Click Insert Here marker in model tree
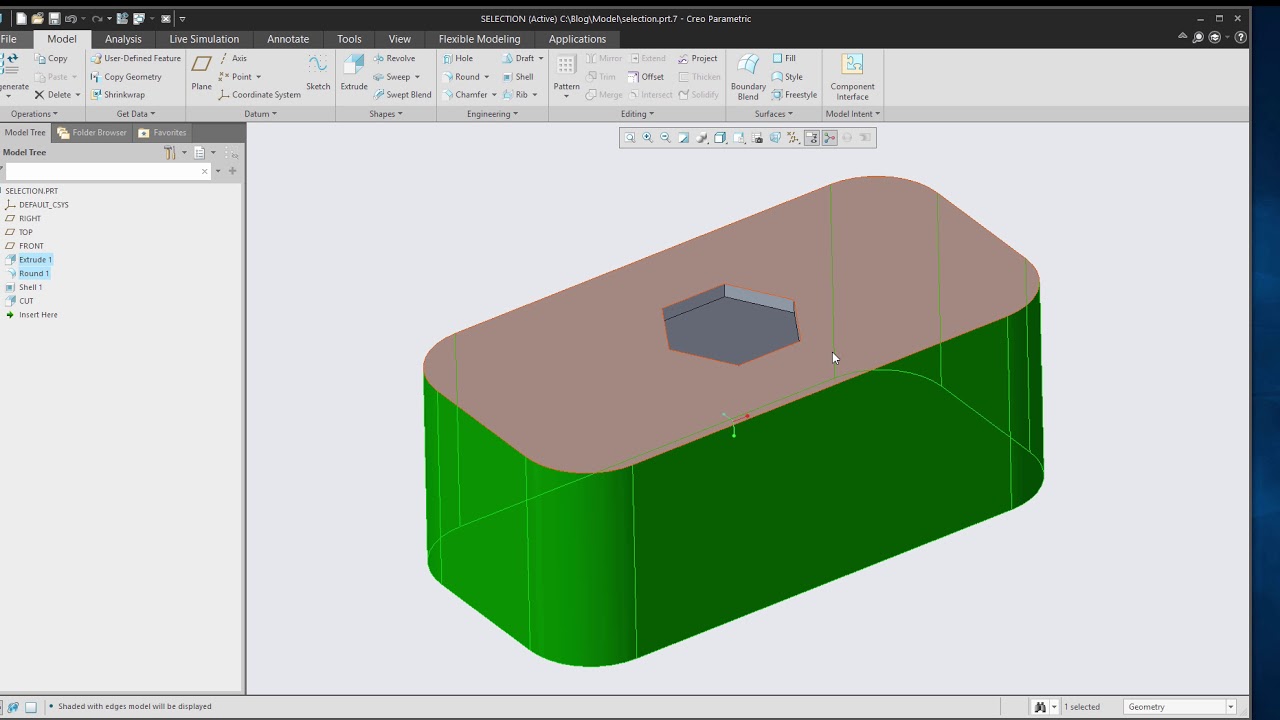The height and width of the screenshot is (720, 1280). tap(32, 315)
